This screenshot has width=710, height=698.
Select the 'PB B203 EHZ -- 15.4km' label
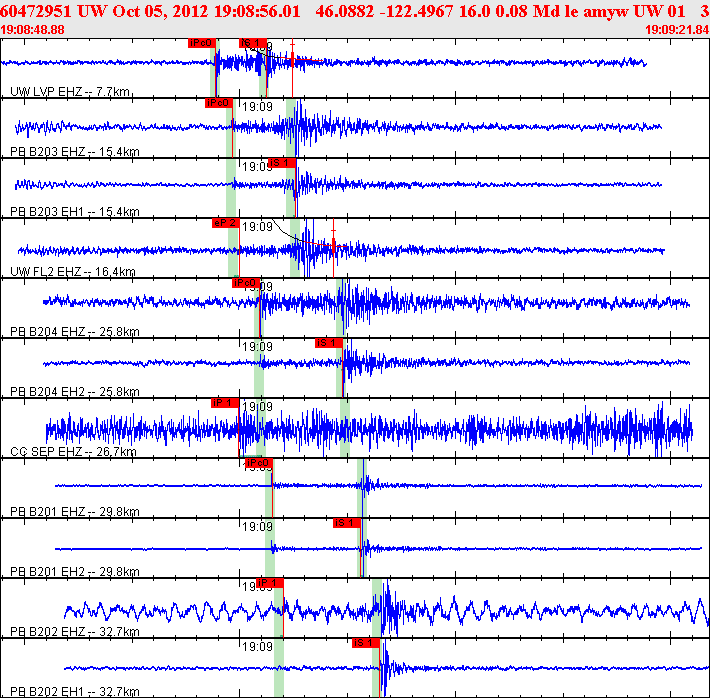[75, 152]
